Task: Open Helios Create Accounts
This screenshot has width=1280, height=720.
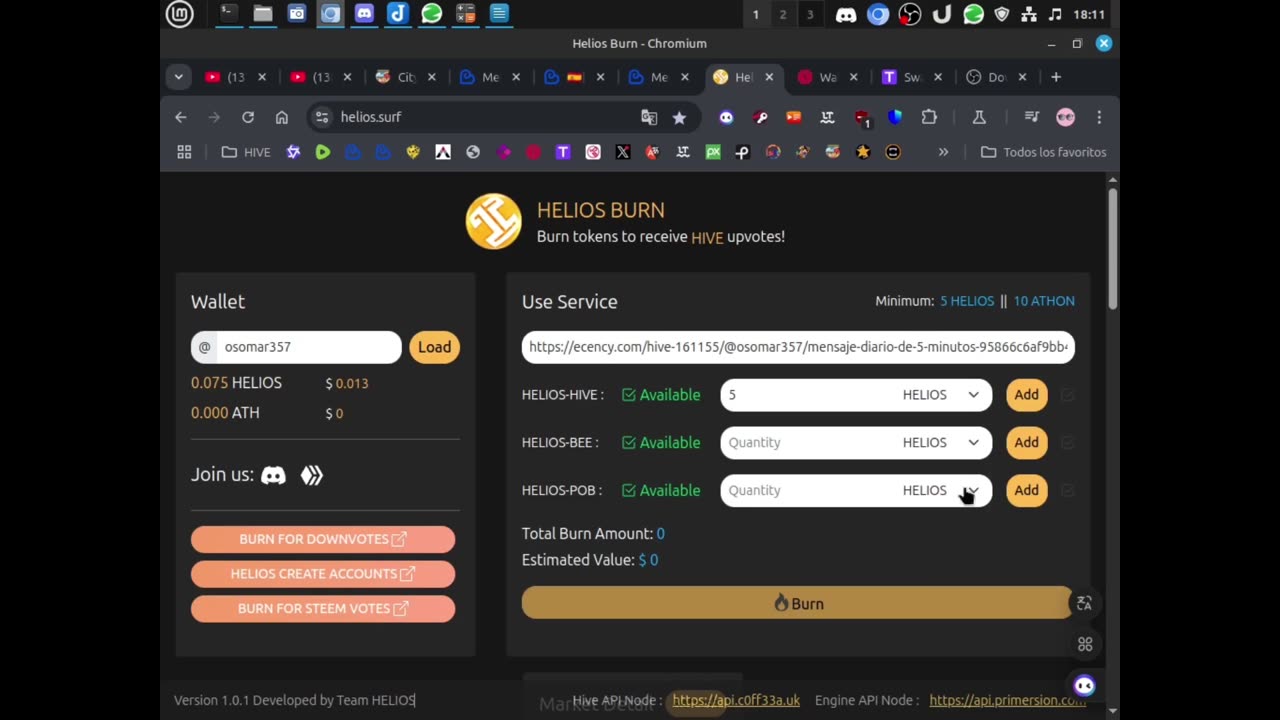Action: point(323,574)
